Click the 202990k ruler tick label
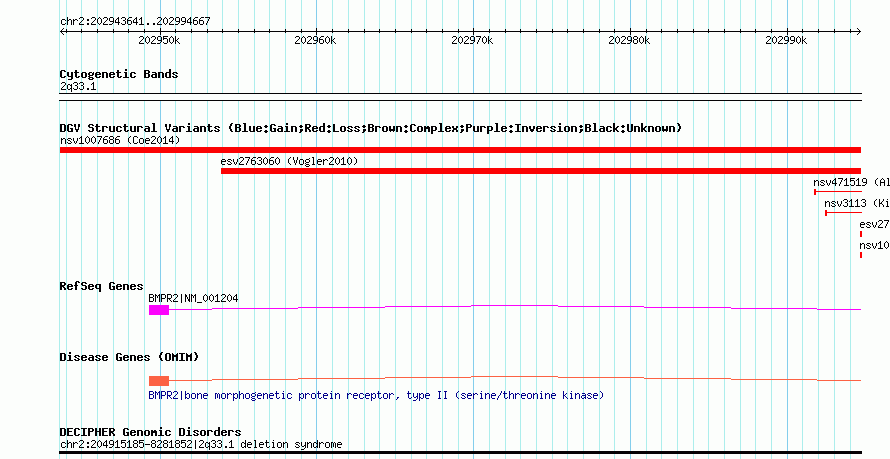The width and height of the screenshot is (890, 459). 786,40
